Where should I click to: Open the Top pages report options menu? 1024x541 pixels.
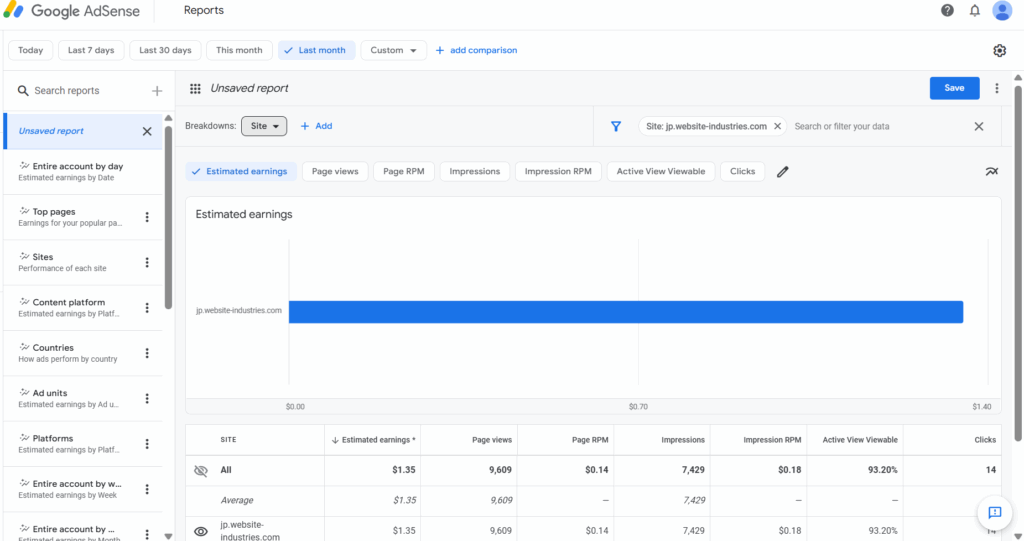[147, 217]
